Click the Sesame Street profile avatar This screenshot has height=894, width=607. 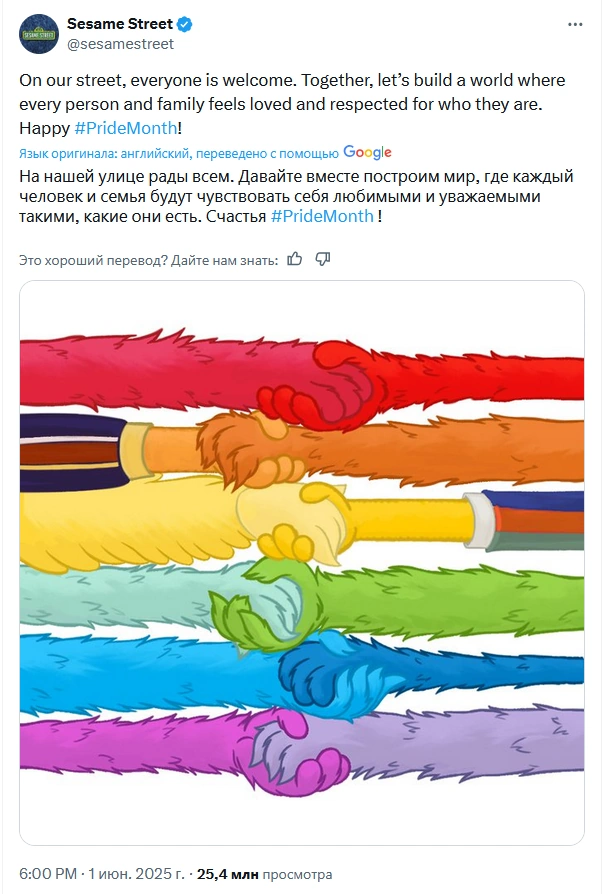pos(39,34)
